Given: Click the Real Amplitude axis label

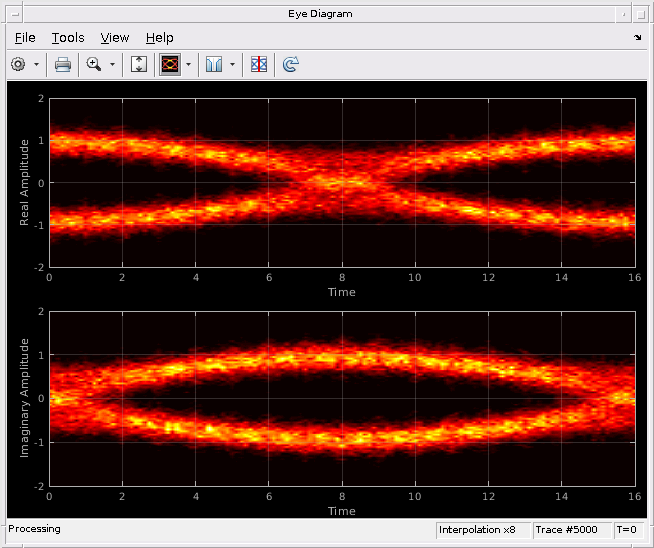Looking at the screenshot, I should [24, 183].
